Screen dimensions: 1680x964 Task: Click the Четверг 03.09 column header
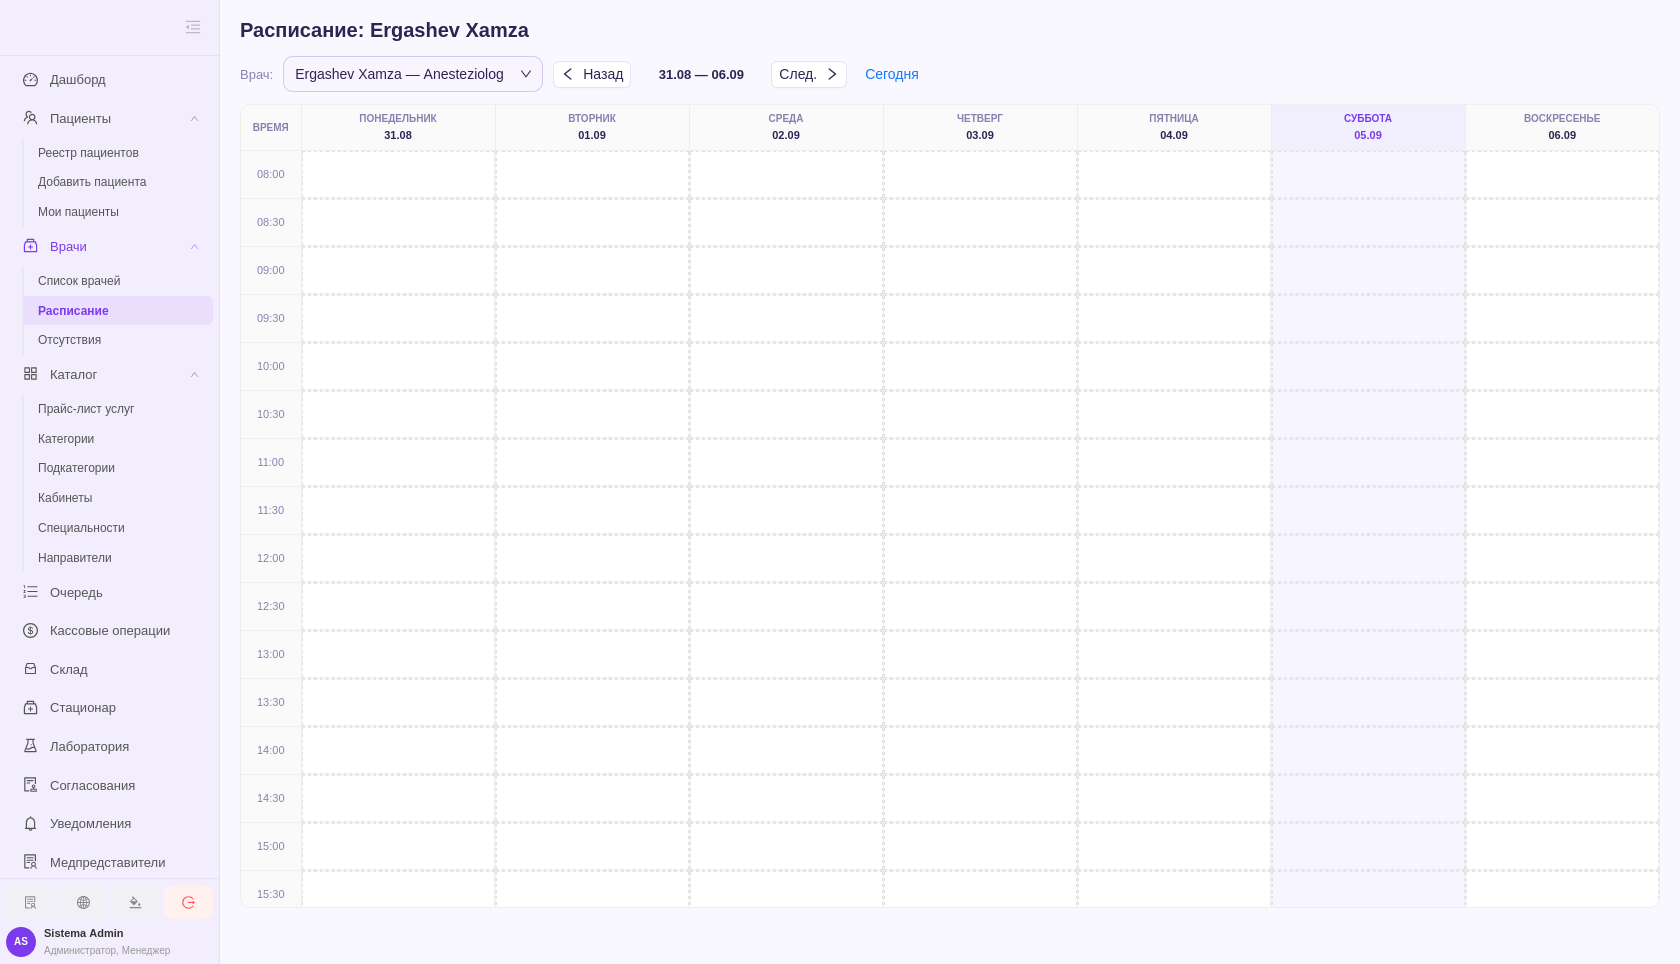click(980, 127)
